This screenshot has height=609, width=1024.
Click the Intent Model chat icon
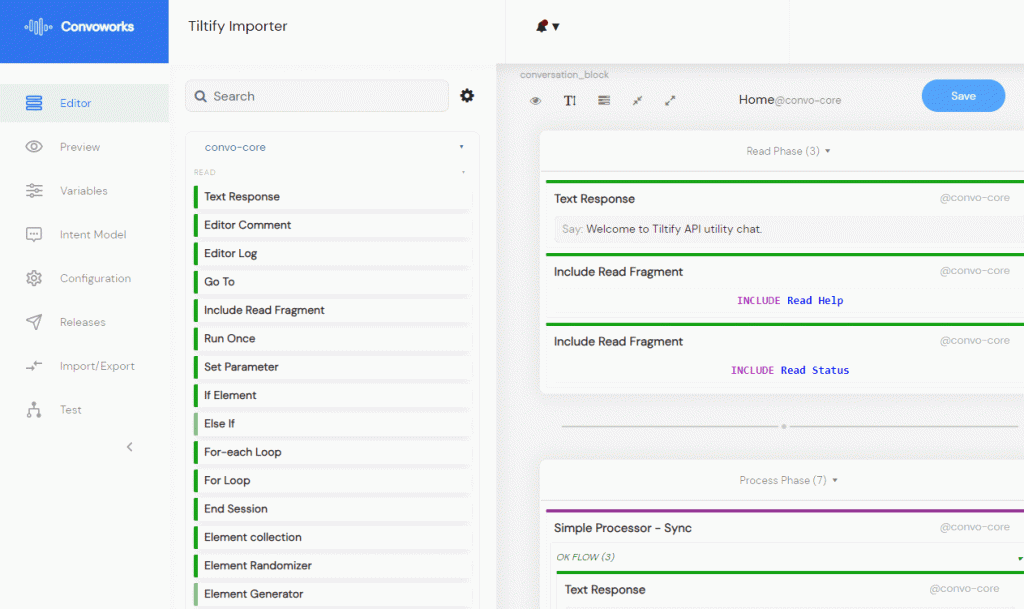pos(34,234)
